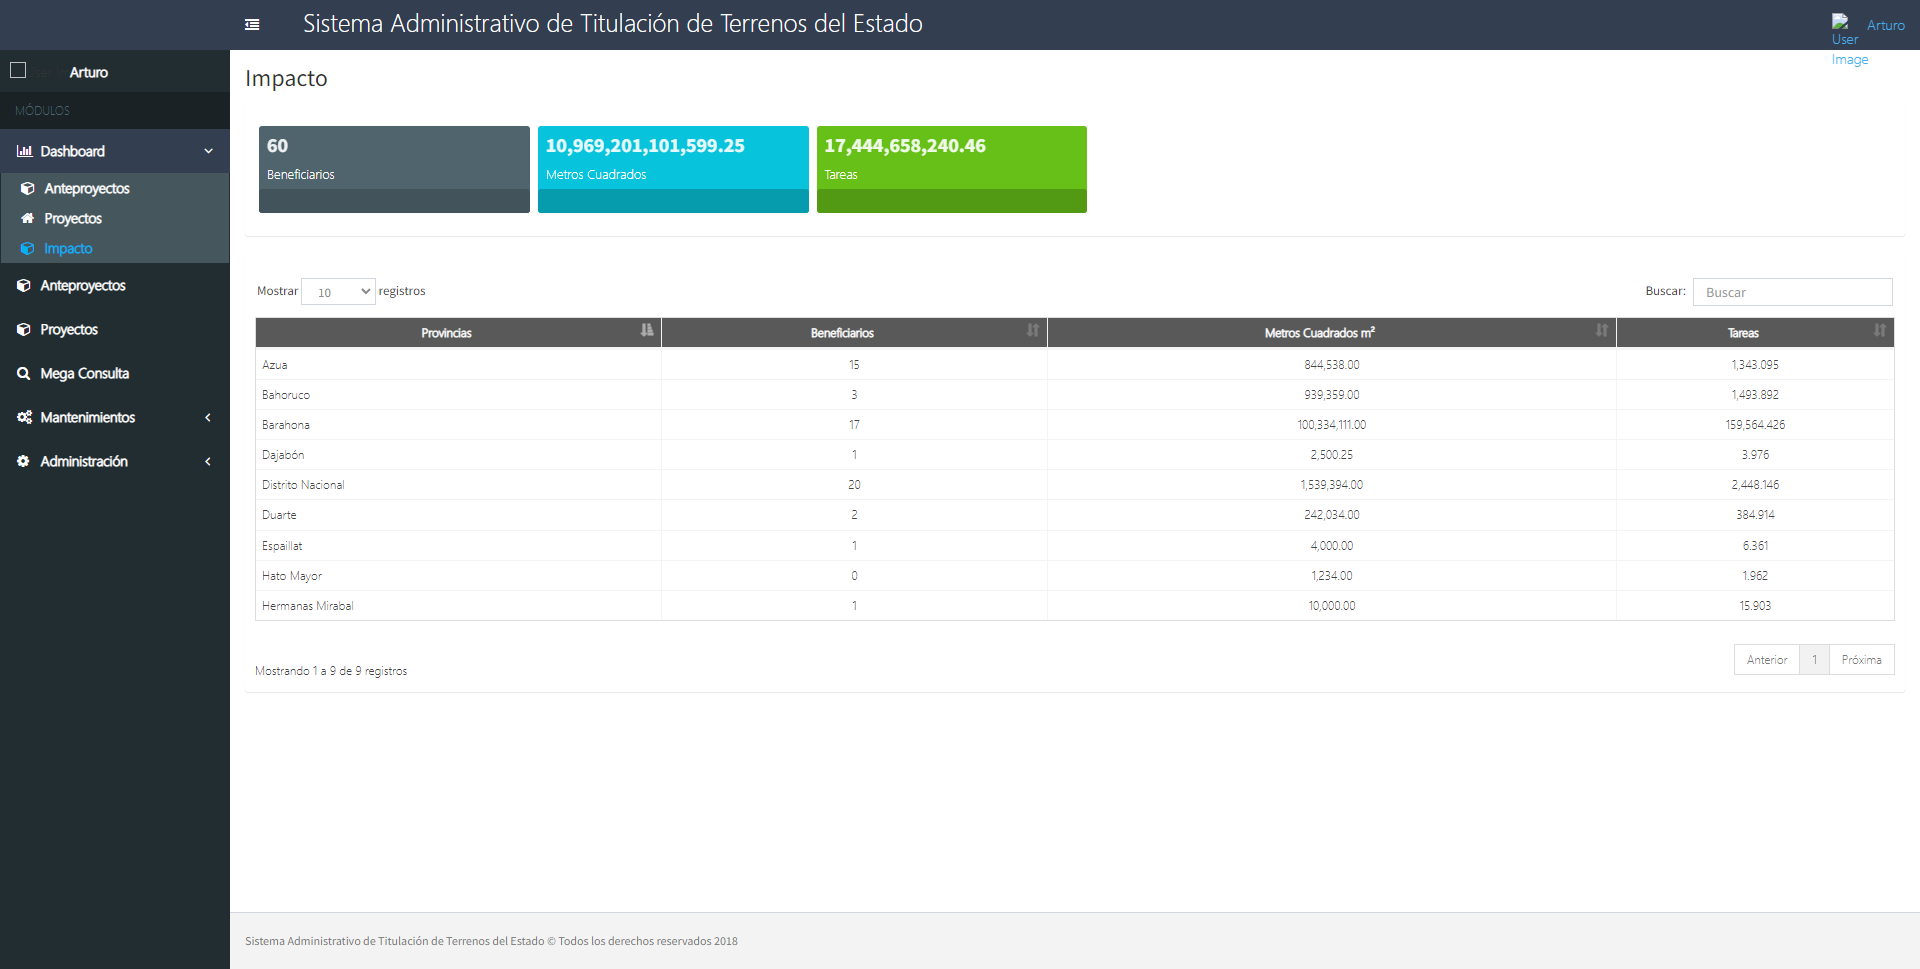
Task: Collapse the Dashboard menu chevron
Action: (208, 151)
